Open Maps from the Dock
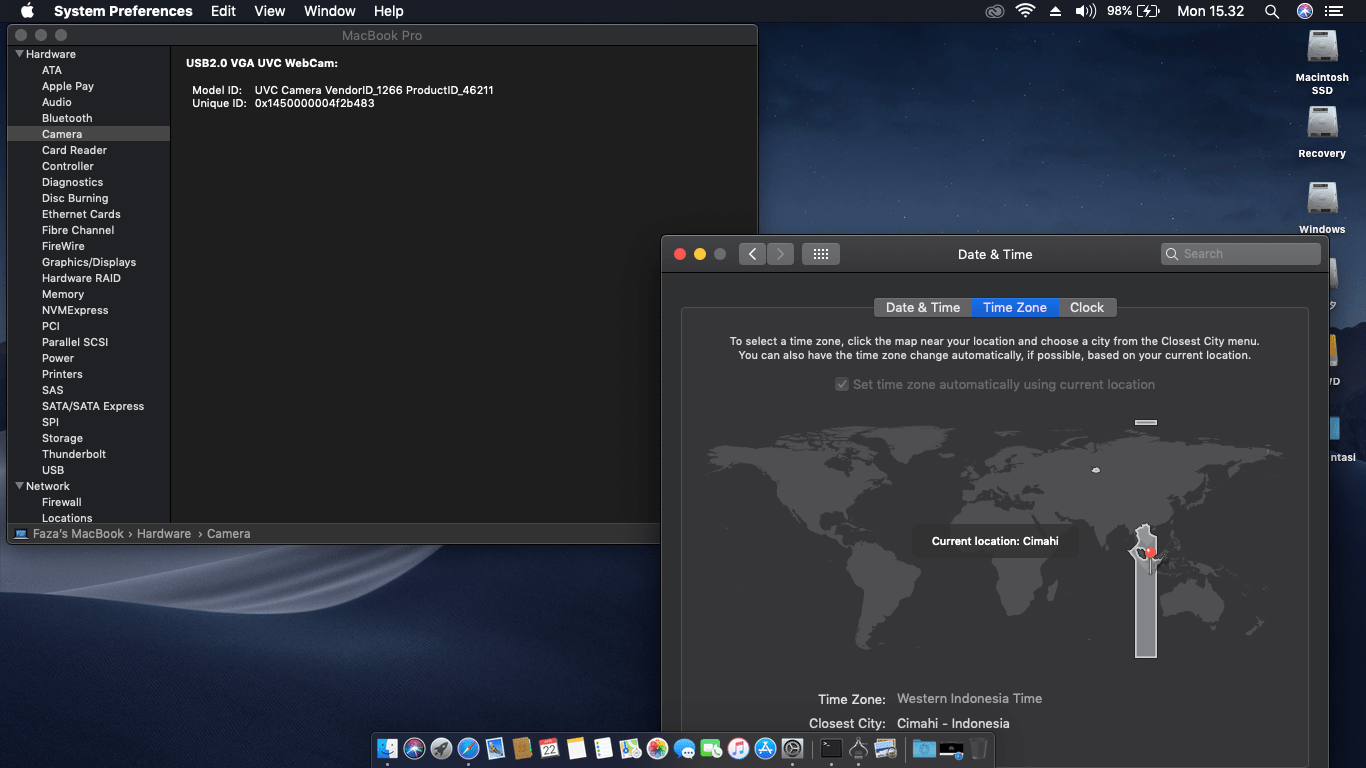The image size is (1366, 768). 630,748
